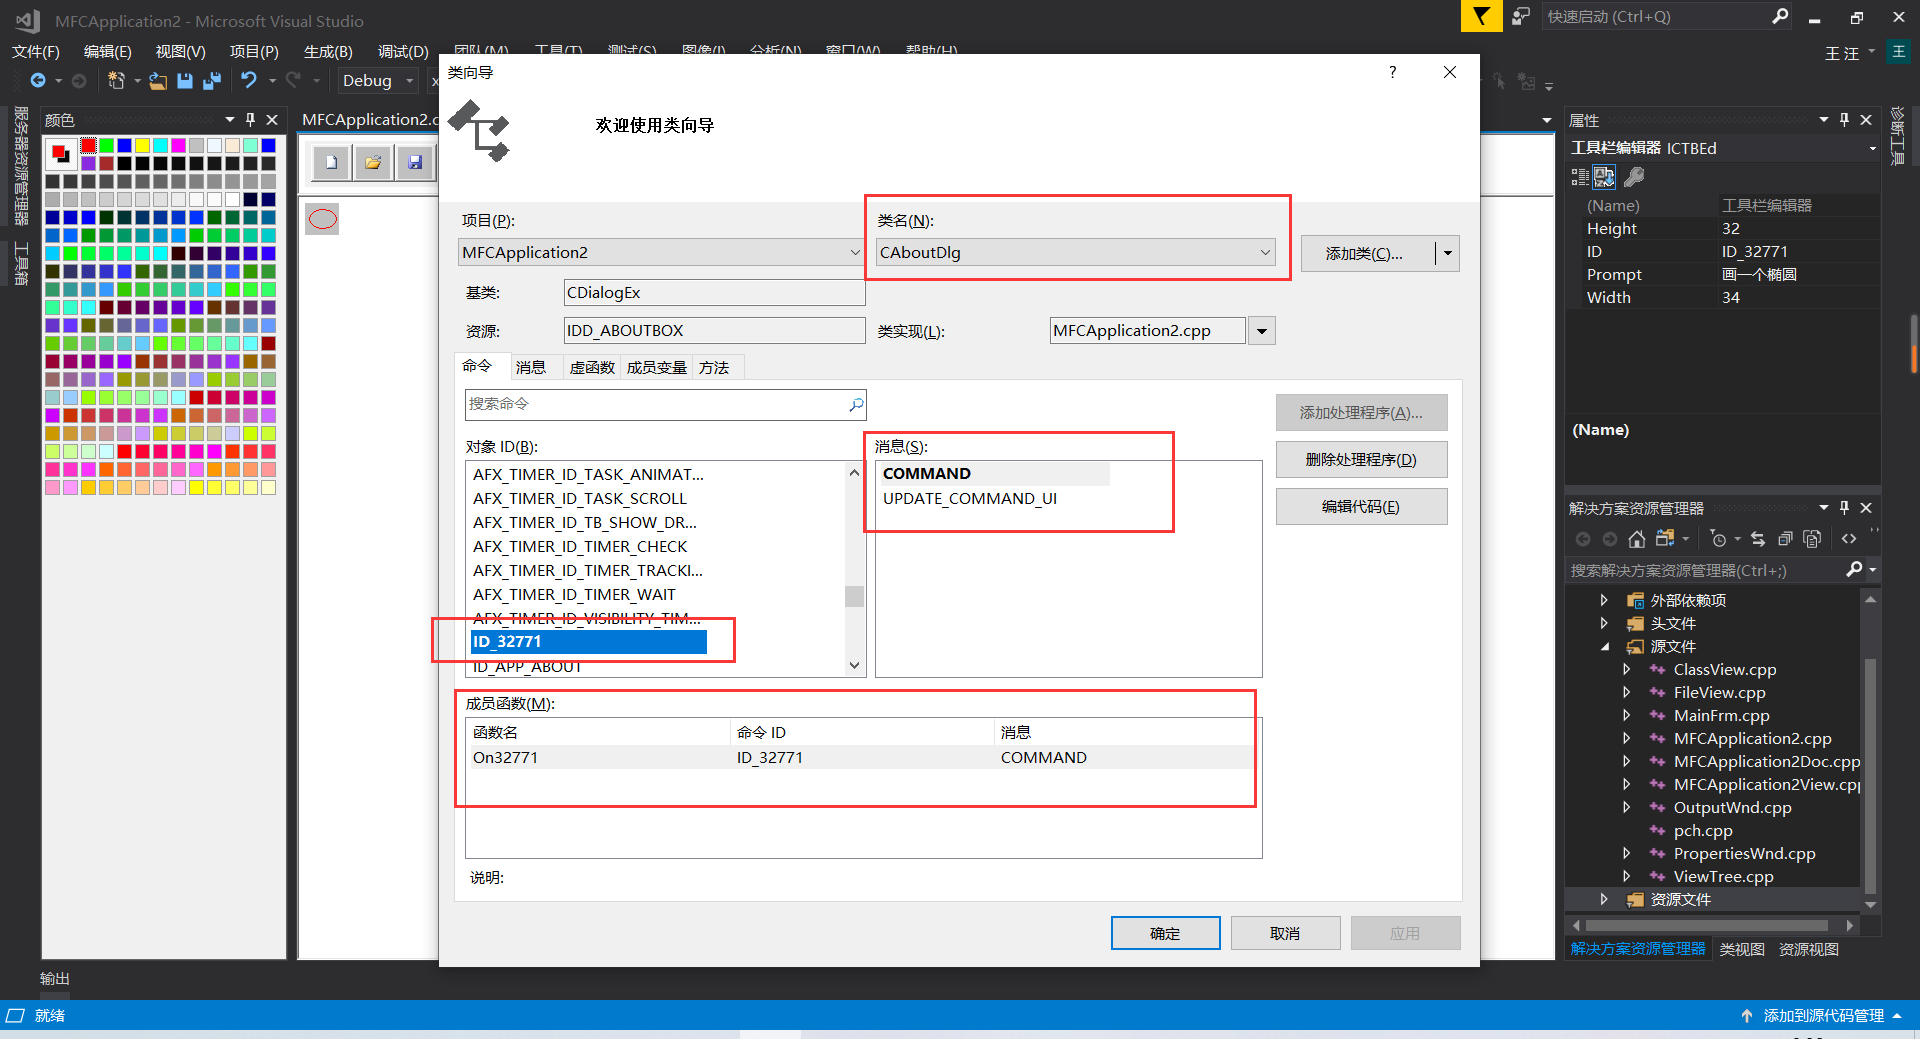Image resolution: width=1920 pixels, height=1039 pixels.
Task: Select the On32771 member function row
Action: click(862, 757)
